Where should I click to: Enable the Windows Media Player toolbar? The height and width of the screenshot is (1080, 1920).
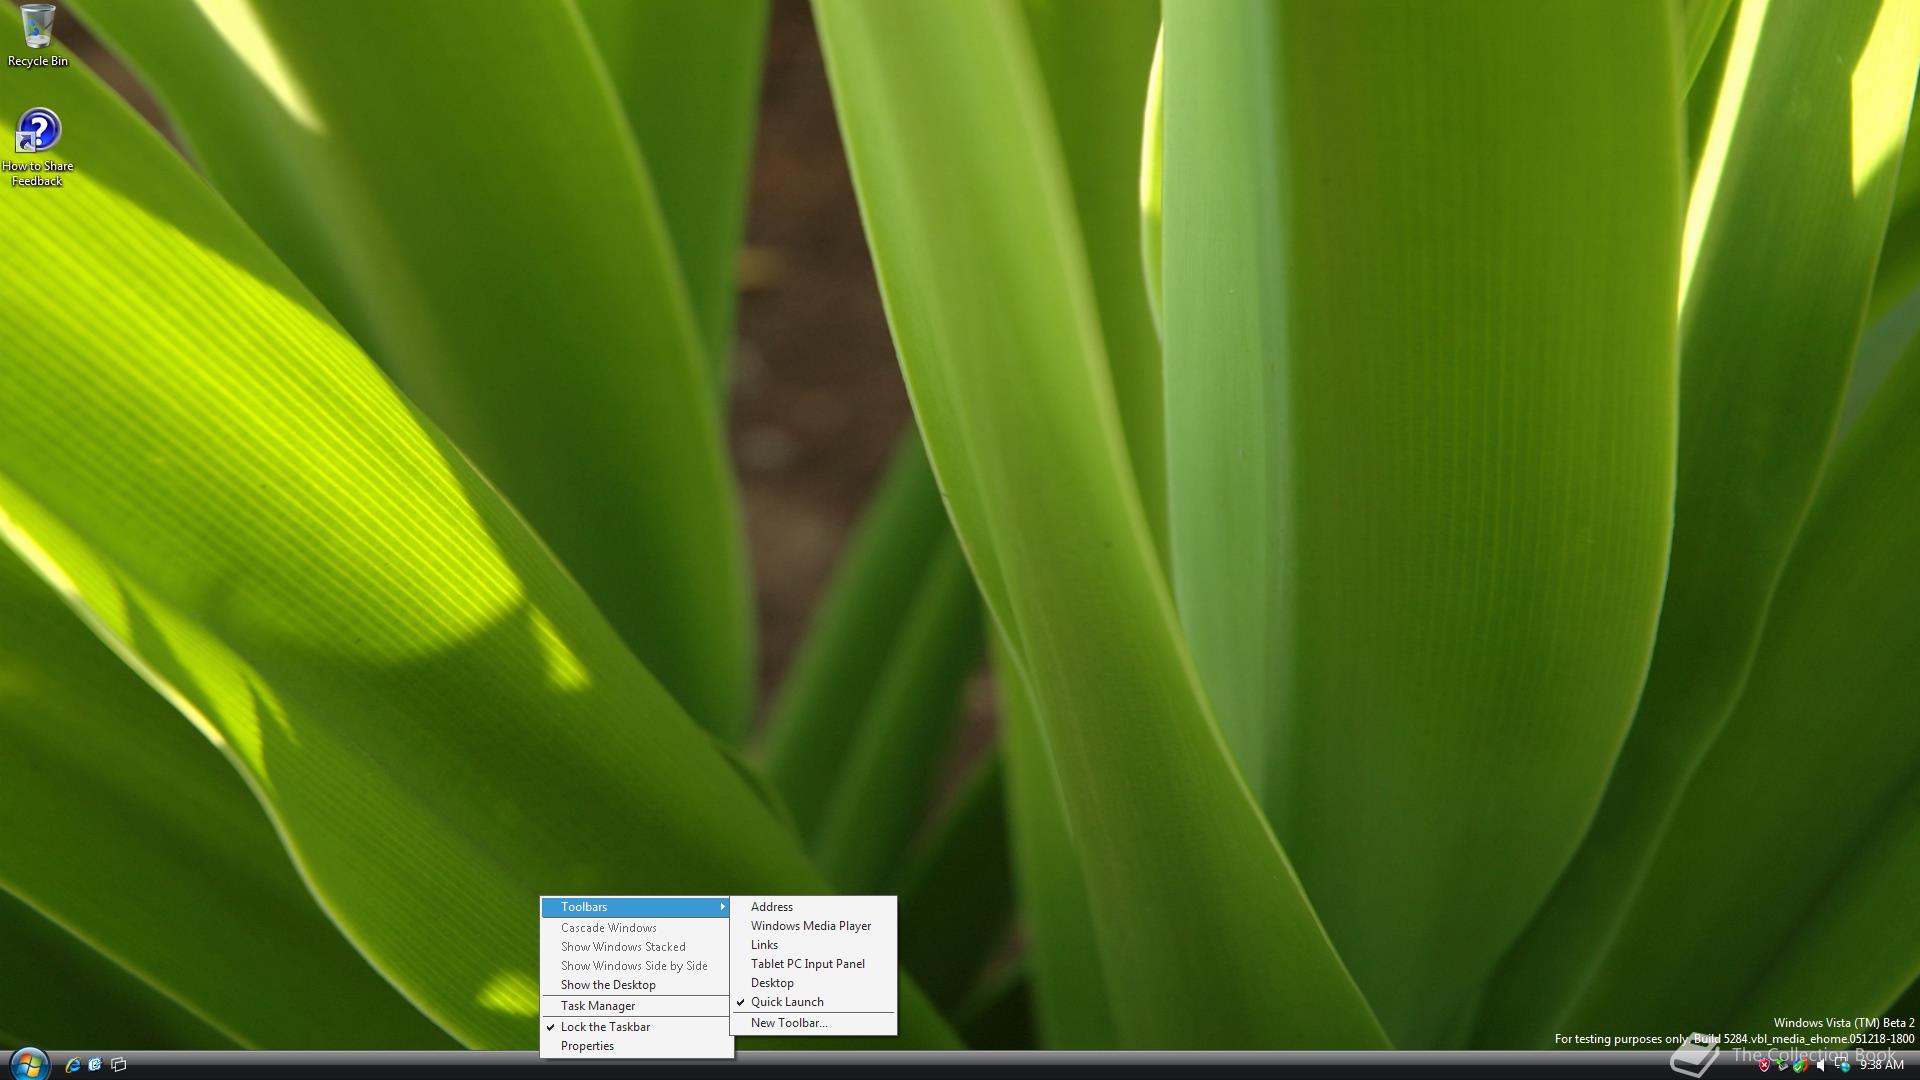810,926
